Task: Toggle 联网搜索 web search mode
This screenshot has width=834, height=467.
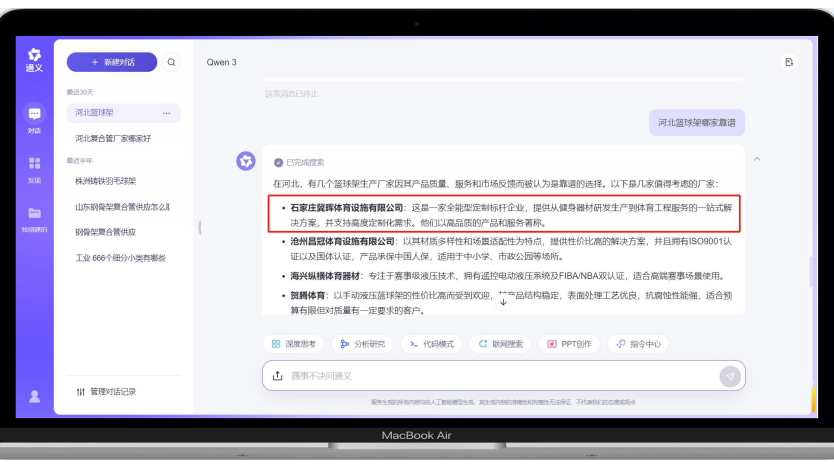Action: [502, 344]
